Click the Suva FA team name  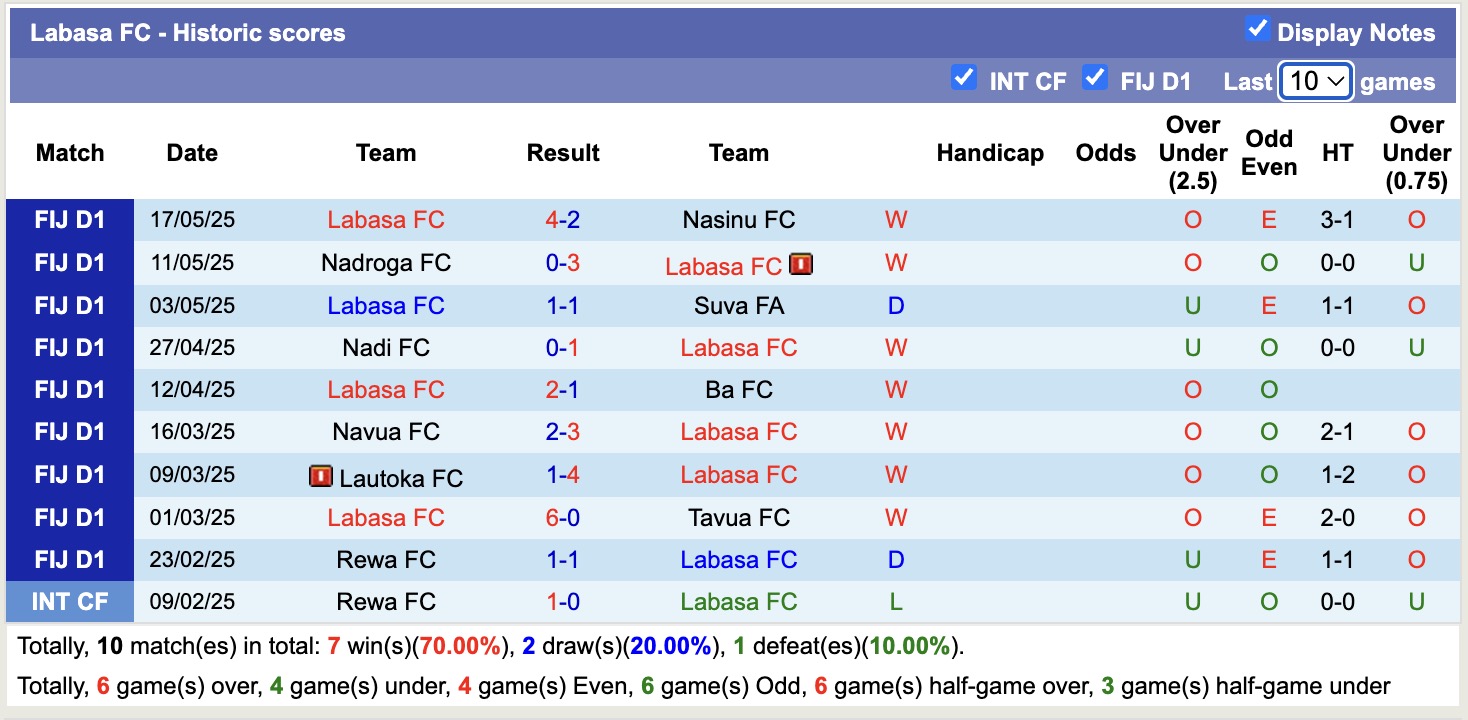coord(738,305)
